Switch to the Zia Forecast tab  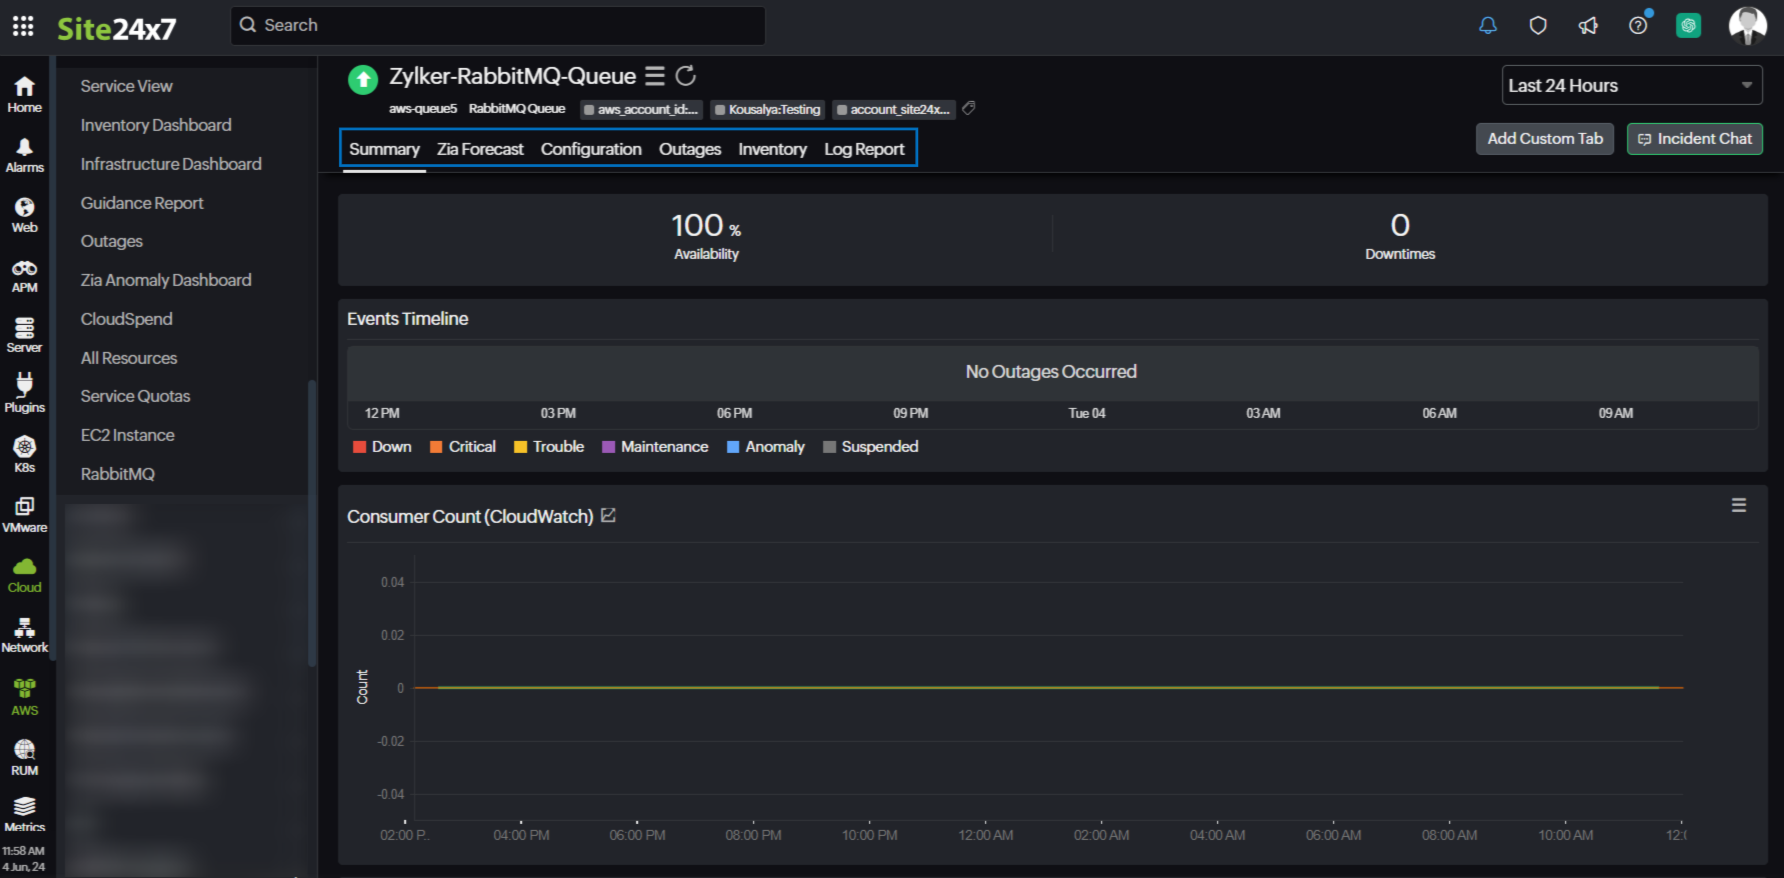pos(480,149)
